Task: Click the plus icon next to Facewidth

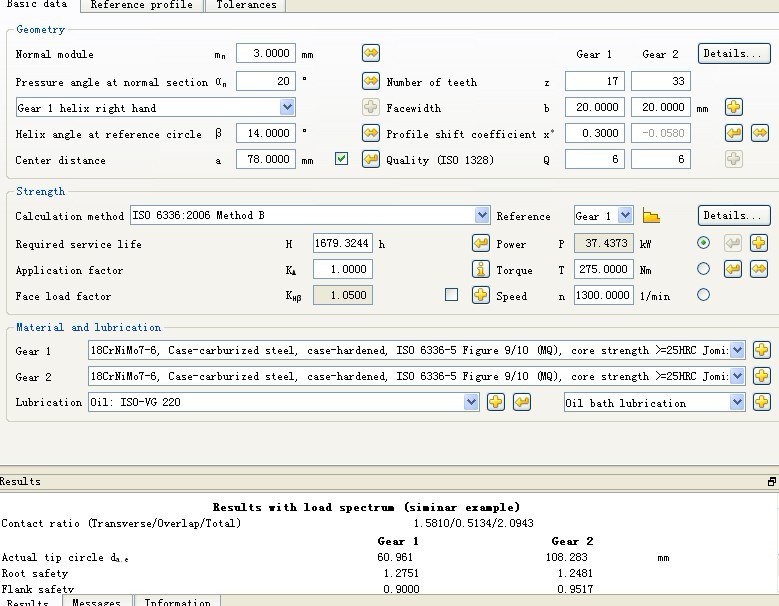Action: coord(734,107)
